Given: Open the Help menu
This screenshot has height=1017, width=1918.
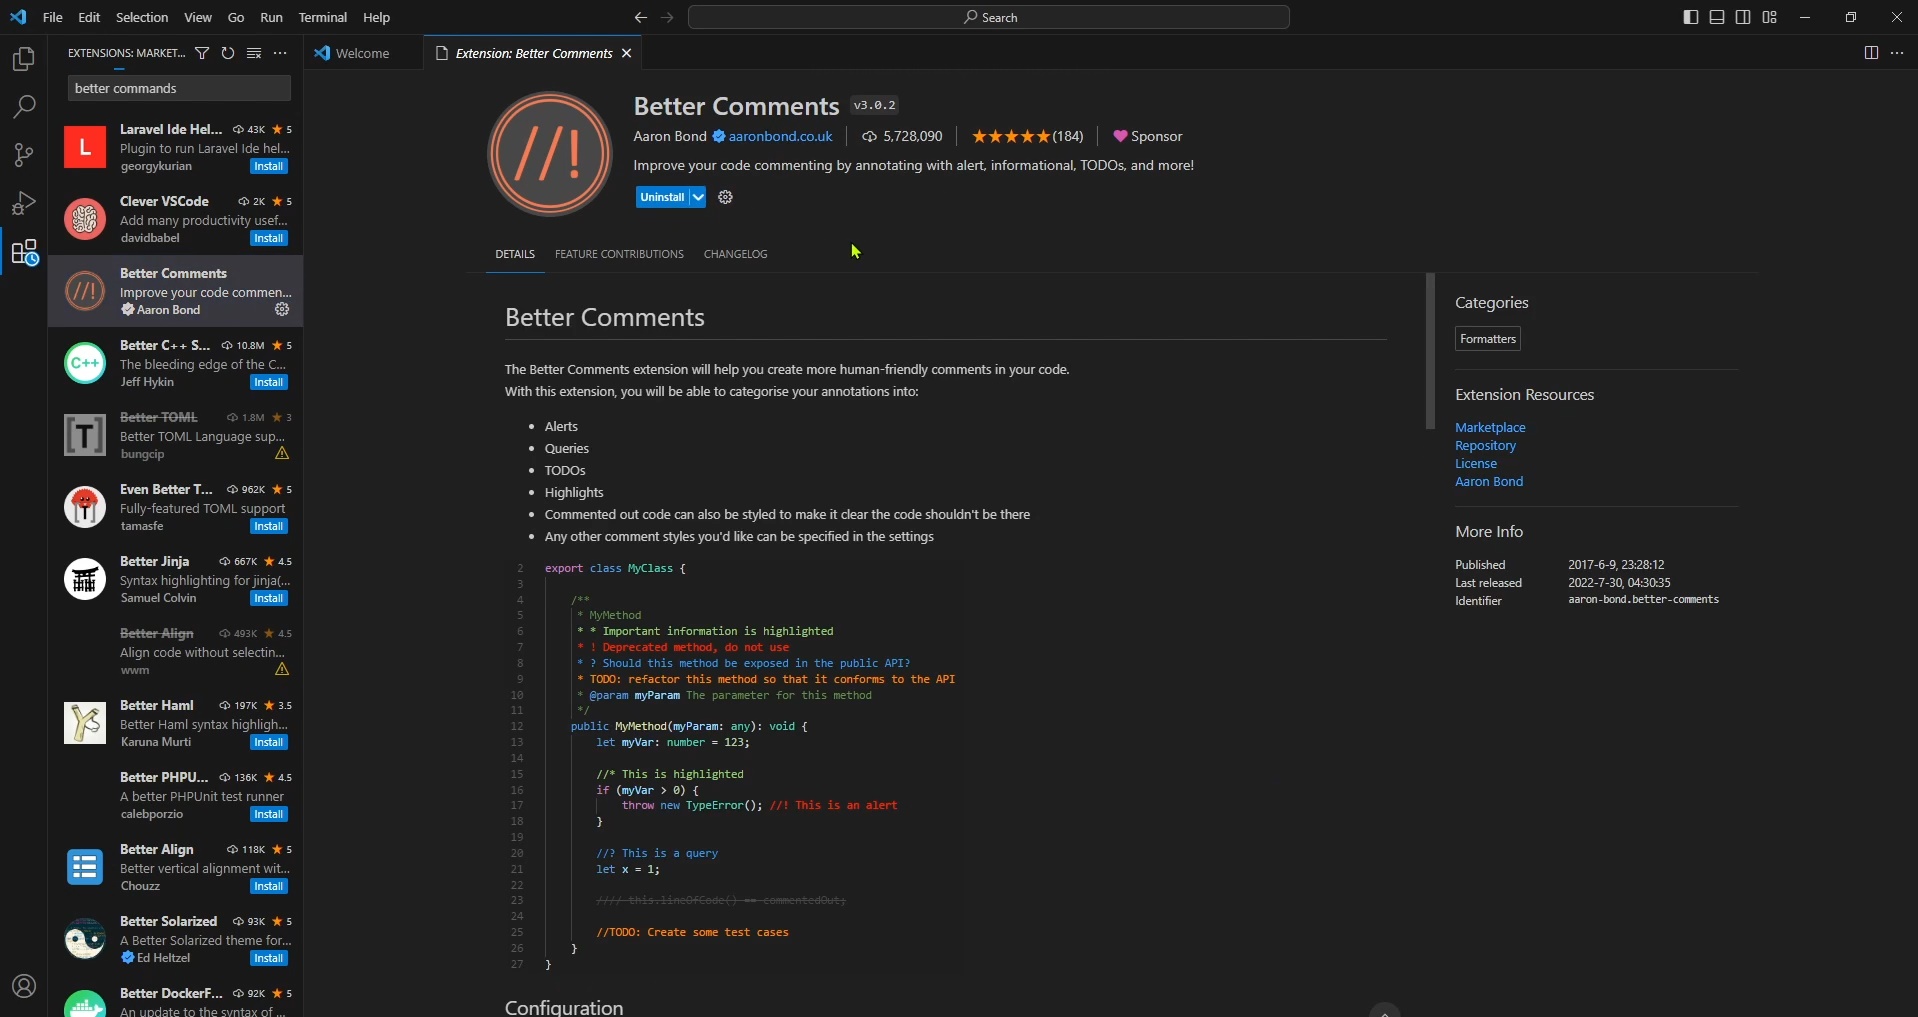Looking at the screenshot, I should coord(376,17).
